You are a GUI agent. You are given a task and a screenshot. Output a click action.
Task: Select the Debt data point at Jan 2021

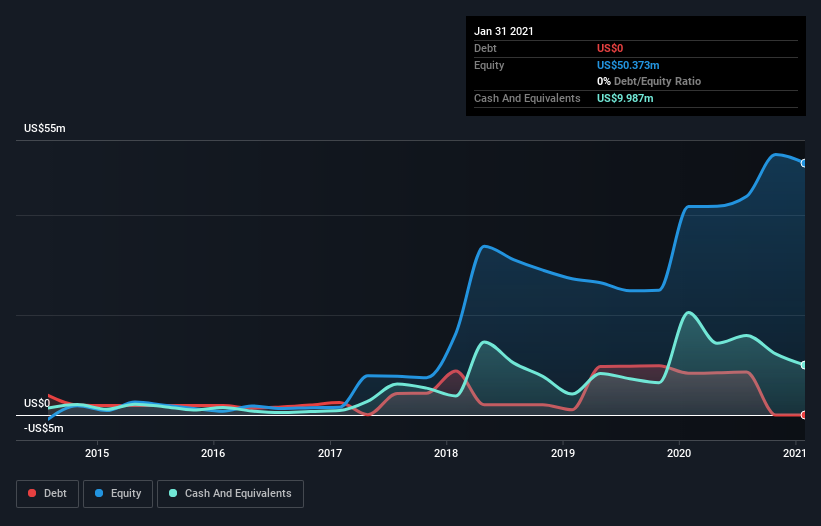click(804, 415)
